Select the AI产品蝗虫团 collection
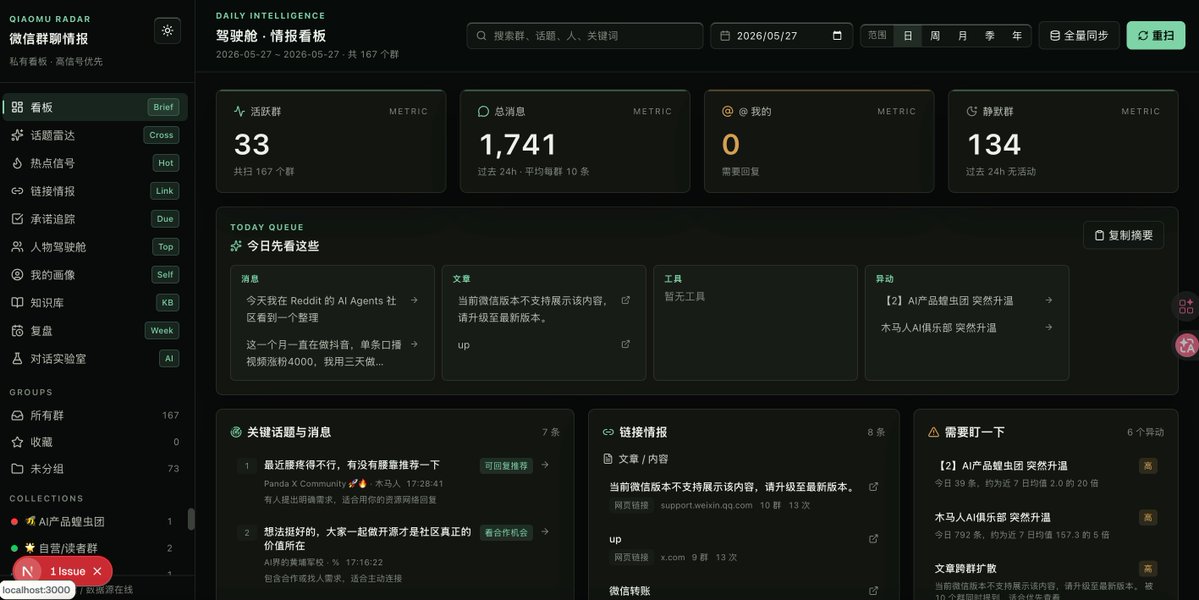Screen dimensions: 1199x600 (93, 521)
